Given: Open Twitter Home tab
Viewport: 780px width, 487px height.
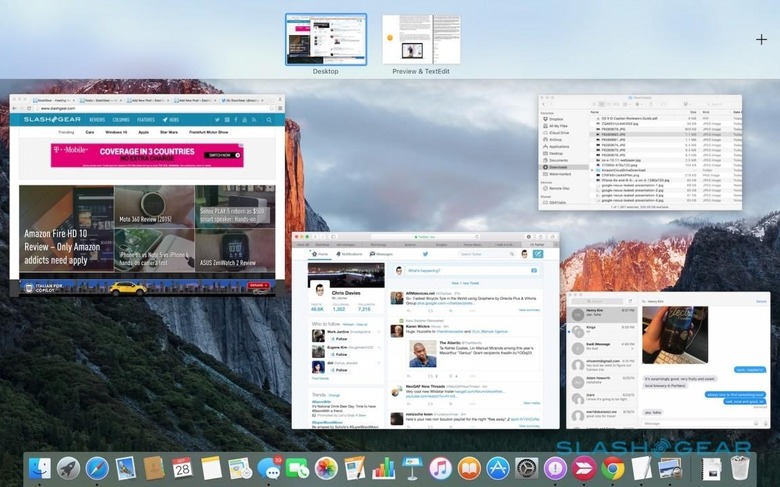Looking at the screenshot, I should pos(320,254).
